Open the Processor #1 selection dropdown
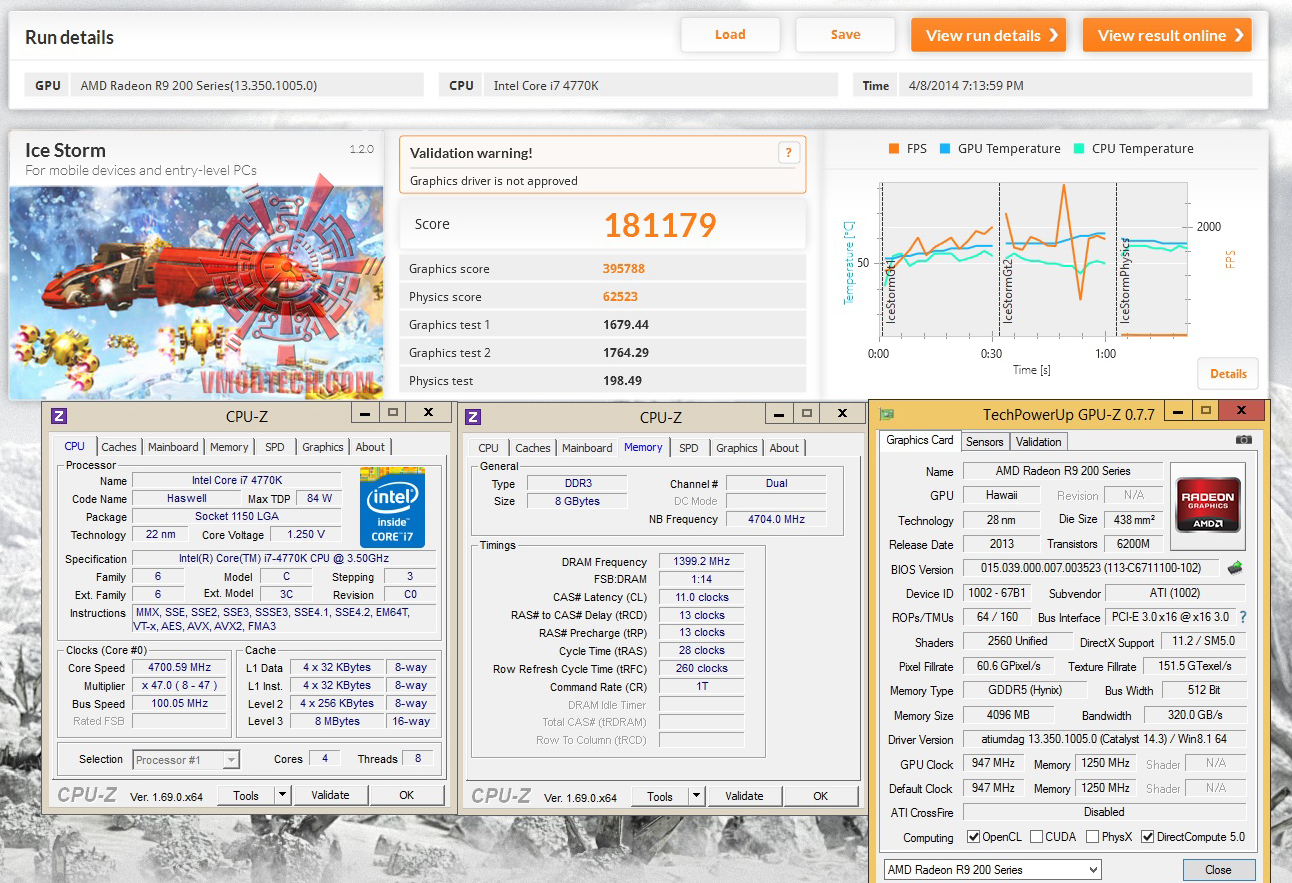Image resolution: width=1292 pixels, height=883 pixels. 187,760
